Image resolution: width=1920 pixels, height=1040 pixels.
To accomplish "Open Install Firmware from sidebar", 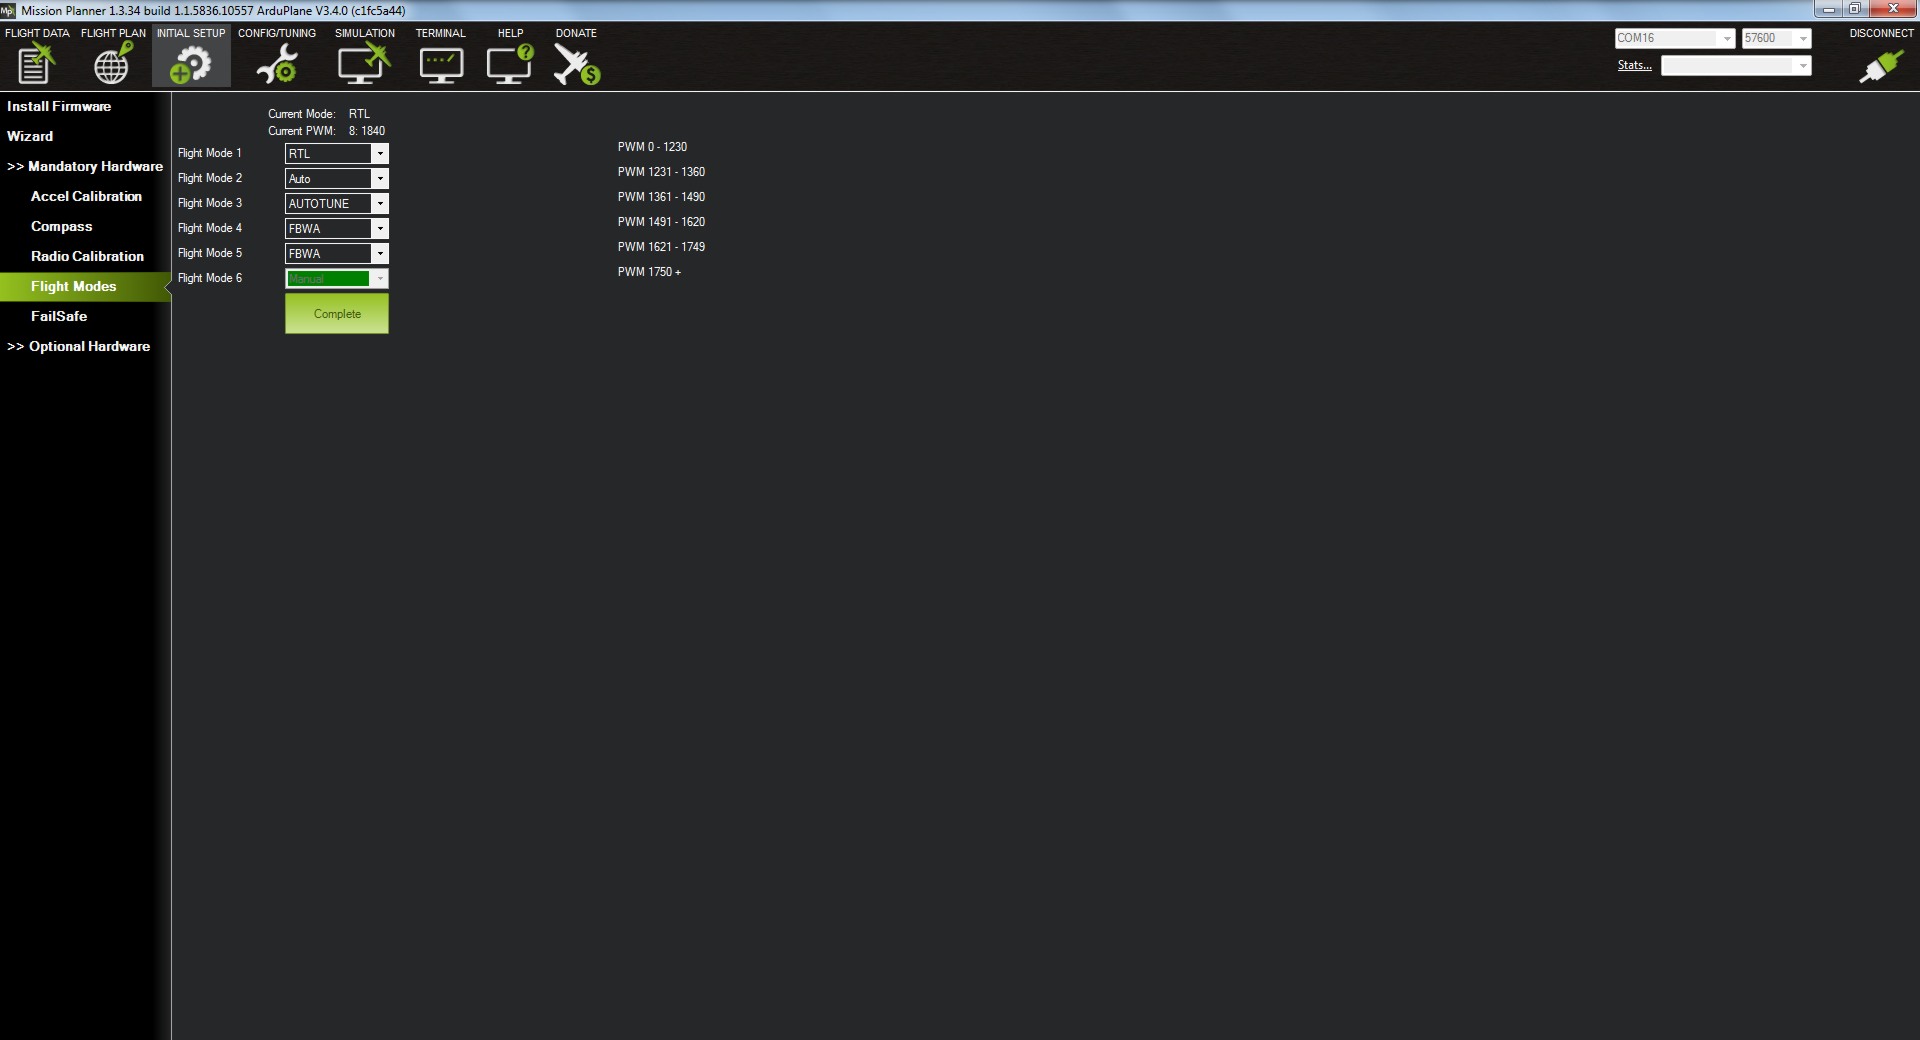I will (59, 107).
